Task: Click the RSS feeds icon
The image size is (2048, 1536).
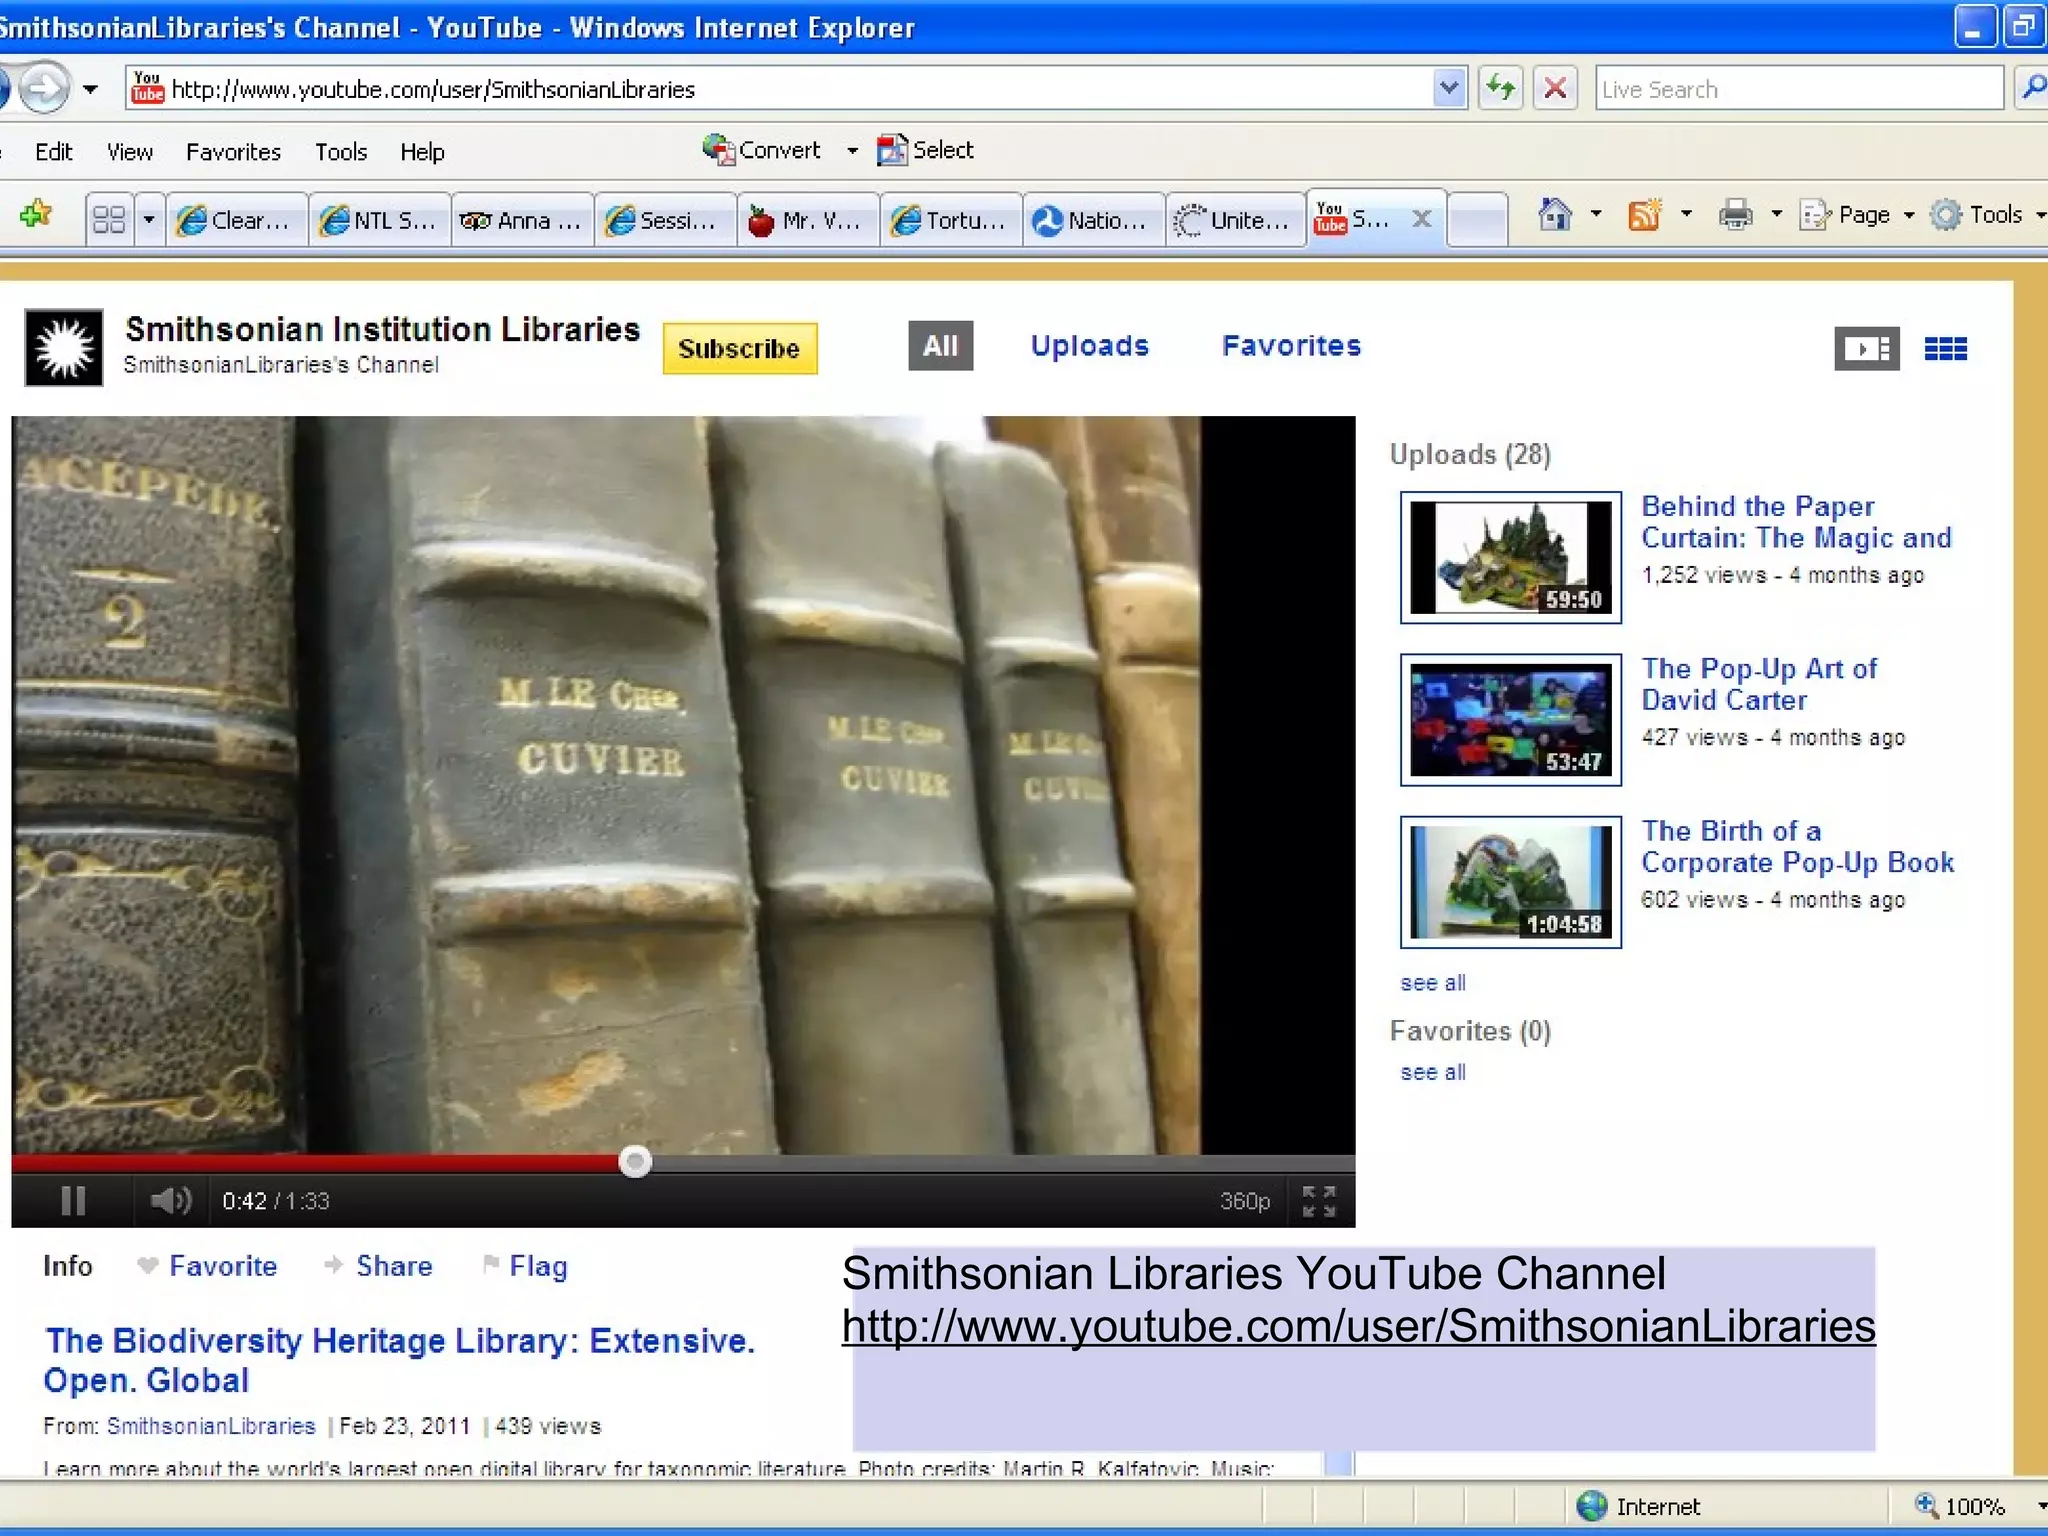Action: pyautogui.click(x=1645, y=214)
